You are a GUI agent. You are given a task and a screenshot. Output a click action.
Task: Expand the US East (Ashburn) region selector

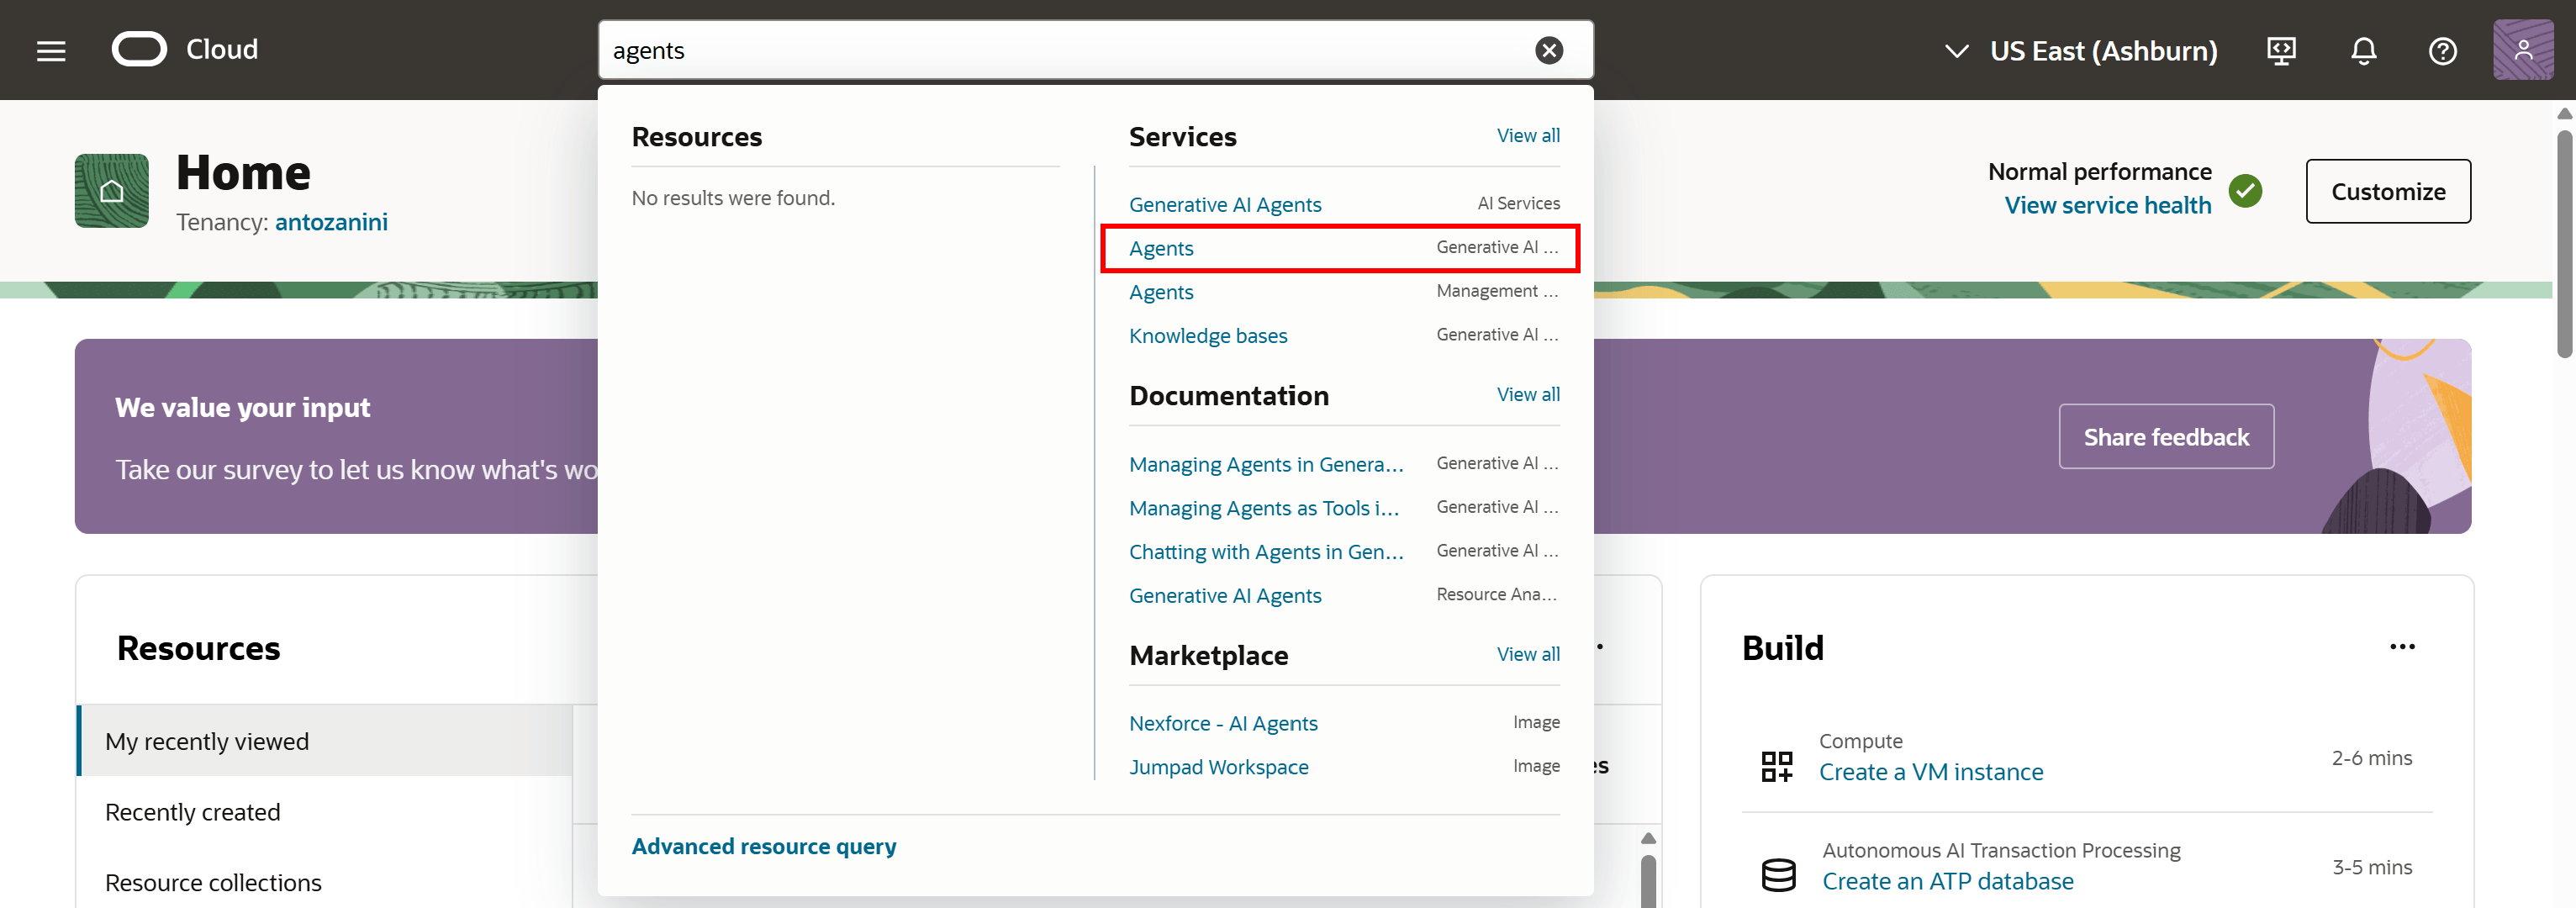[x=2080, y=51]
